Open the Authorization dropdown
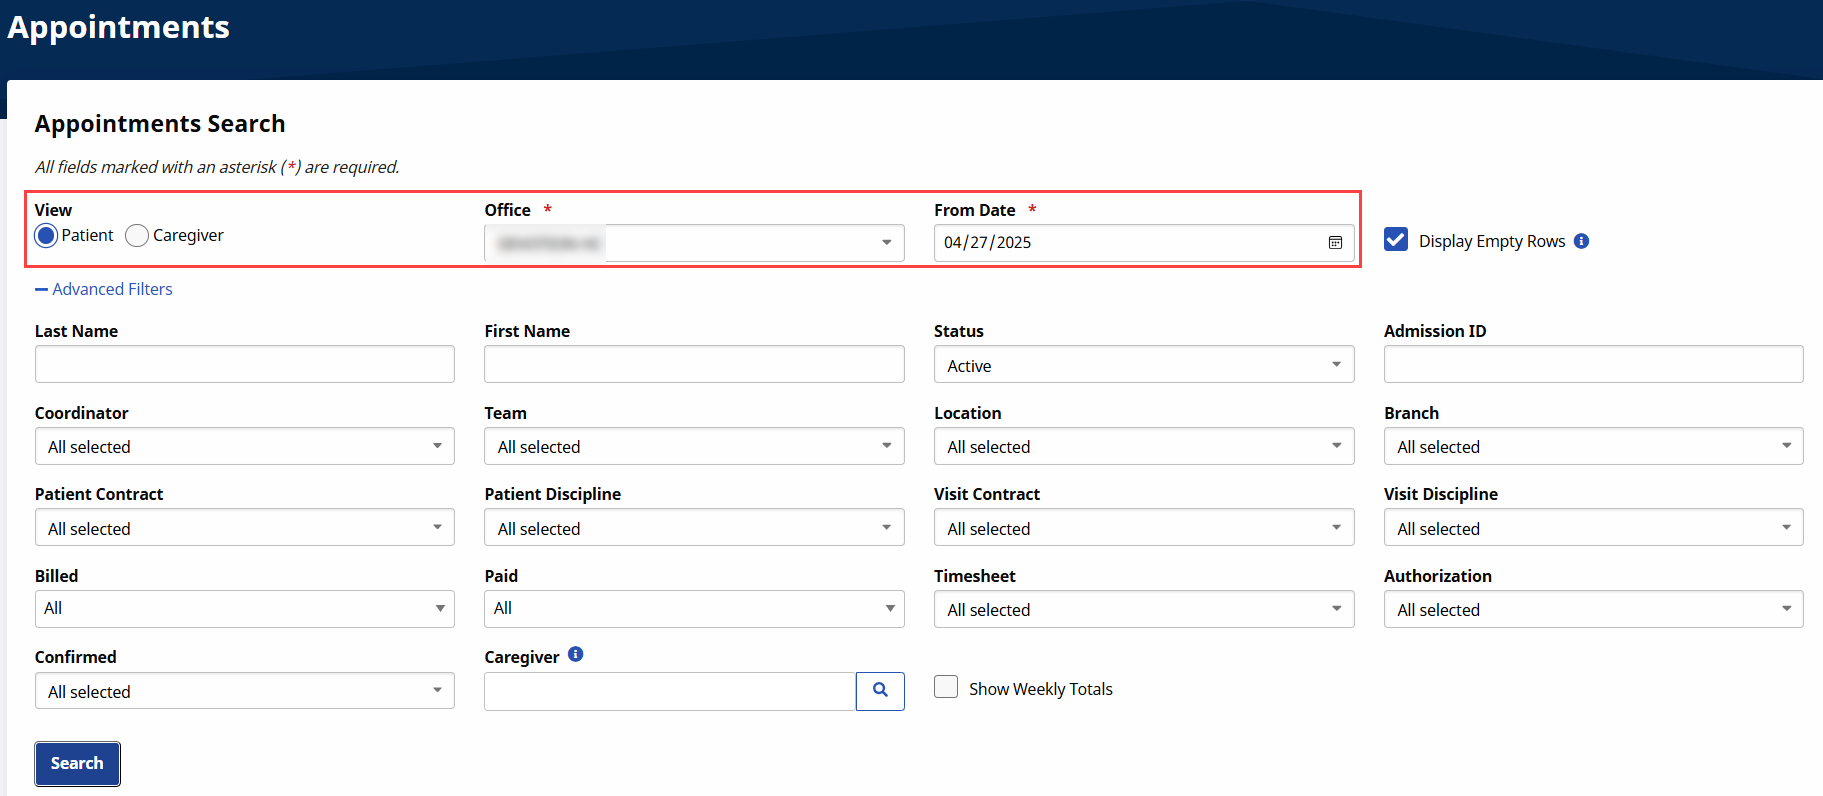The image size is (1823, 796). click(1592, 610)
